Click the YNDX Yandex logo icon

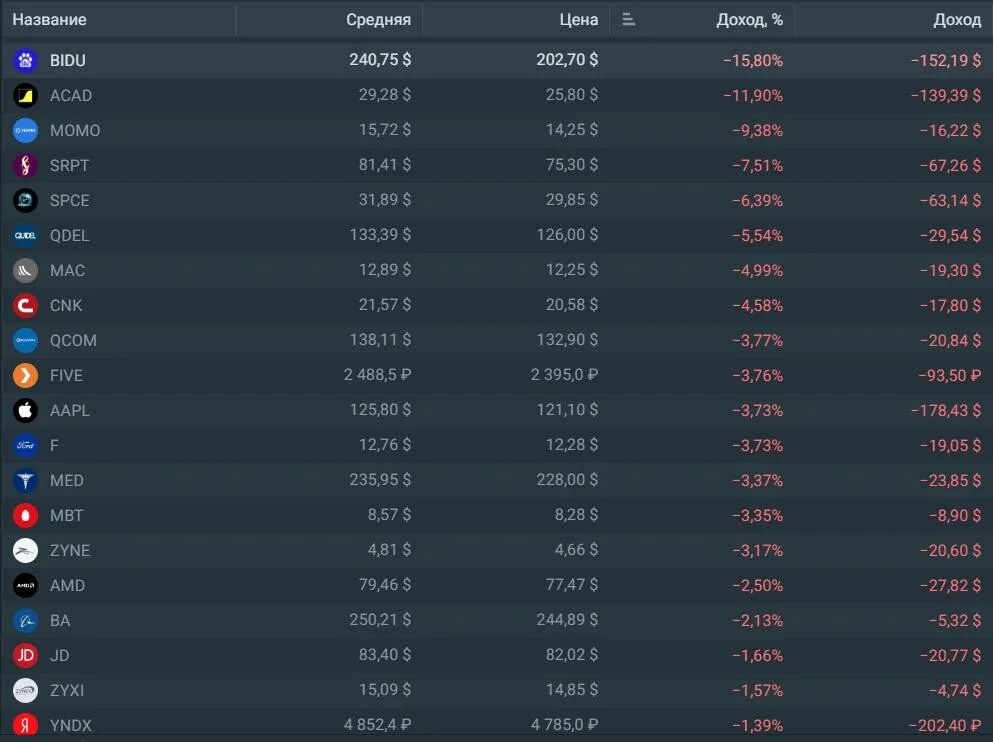[25, 726]
